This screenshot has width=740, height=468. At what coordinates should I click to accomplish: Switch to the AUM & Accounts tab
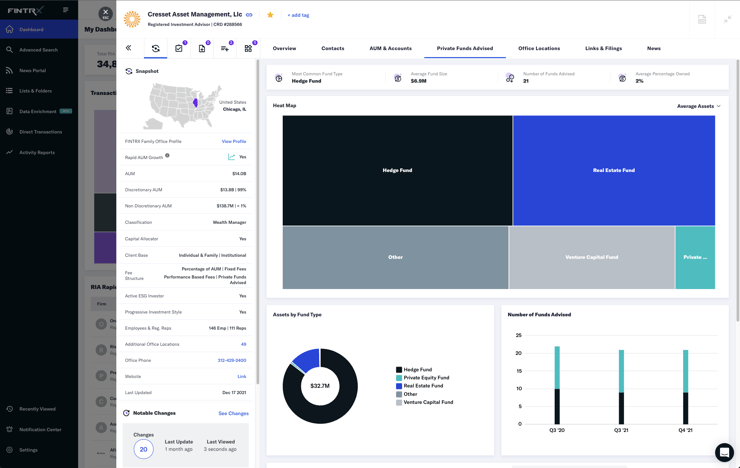[x=390, y=48]
